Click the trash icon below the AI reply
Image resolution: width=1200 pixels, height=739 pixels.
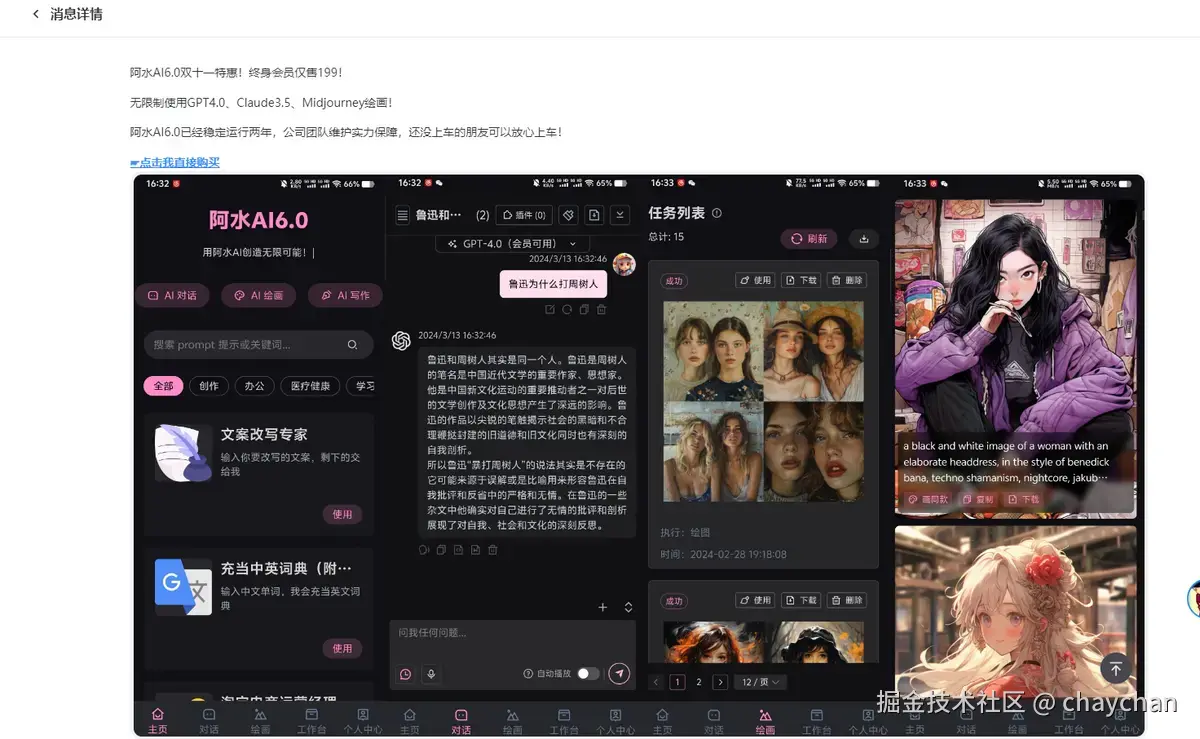point(493,550)
